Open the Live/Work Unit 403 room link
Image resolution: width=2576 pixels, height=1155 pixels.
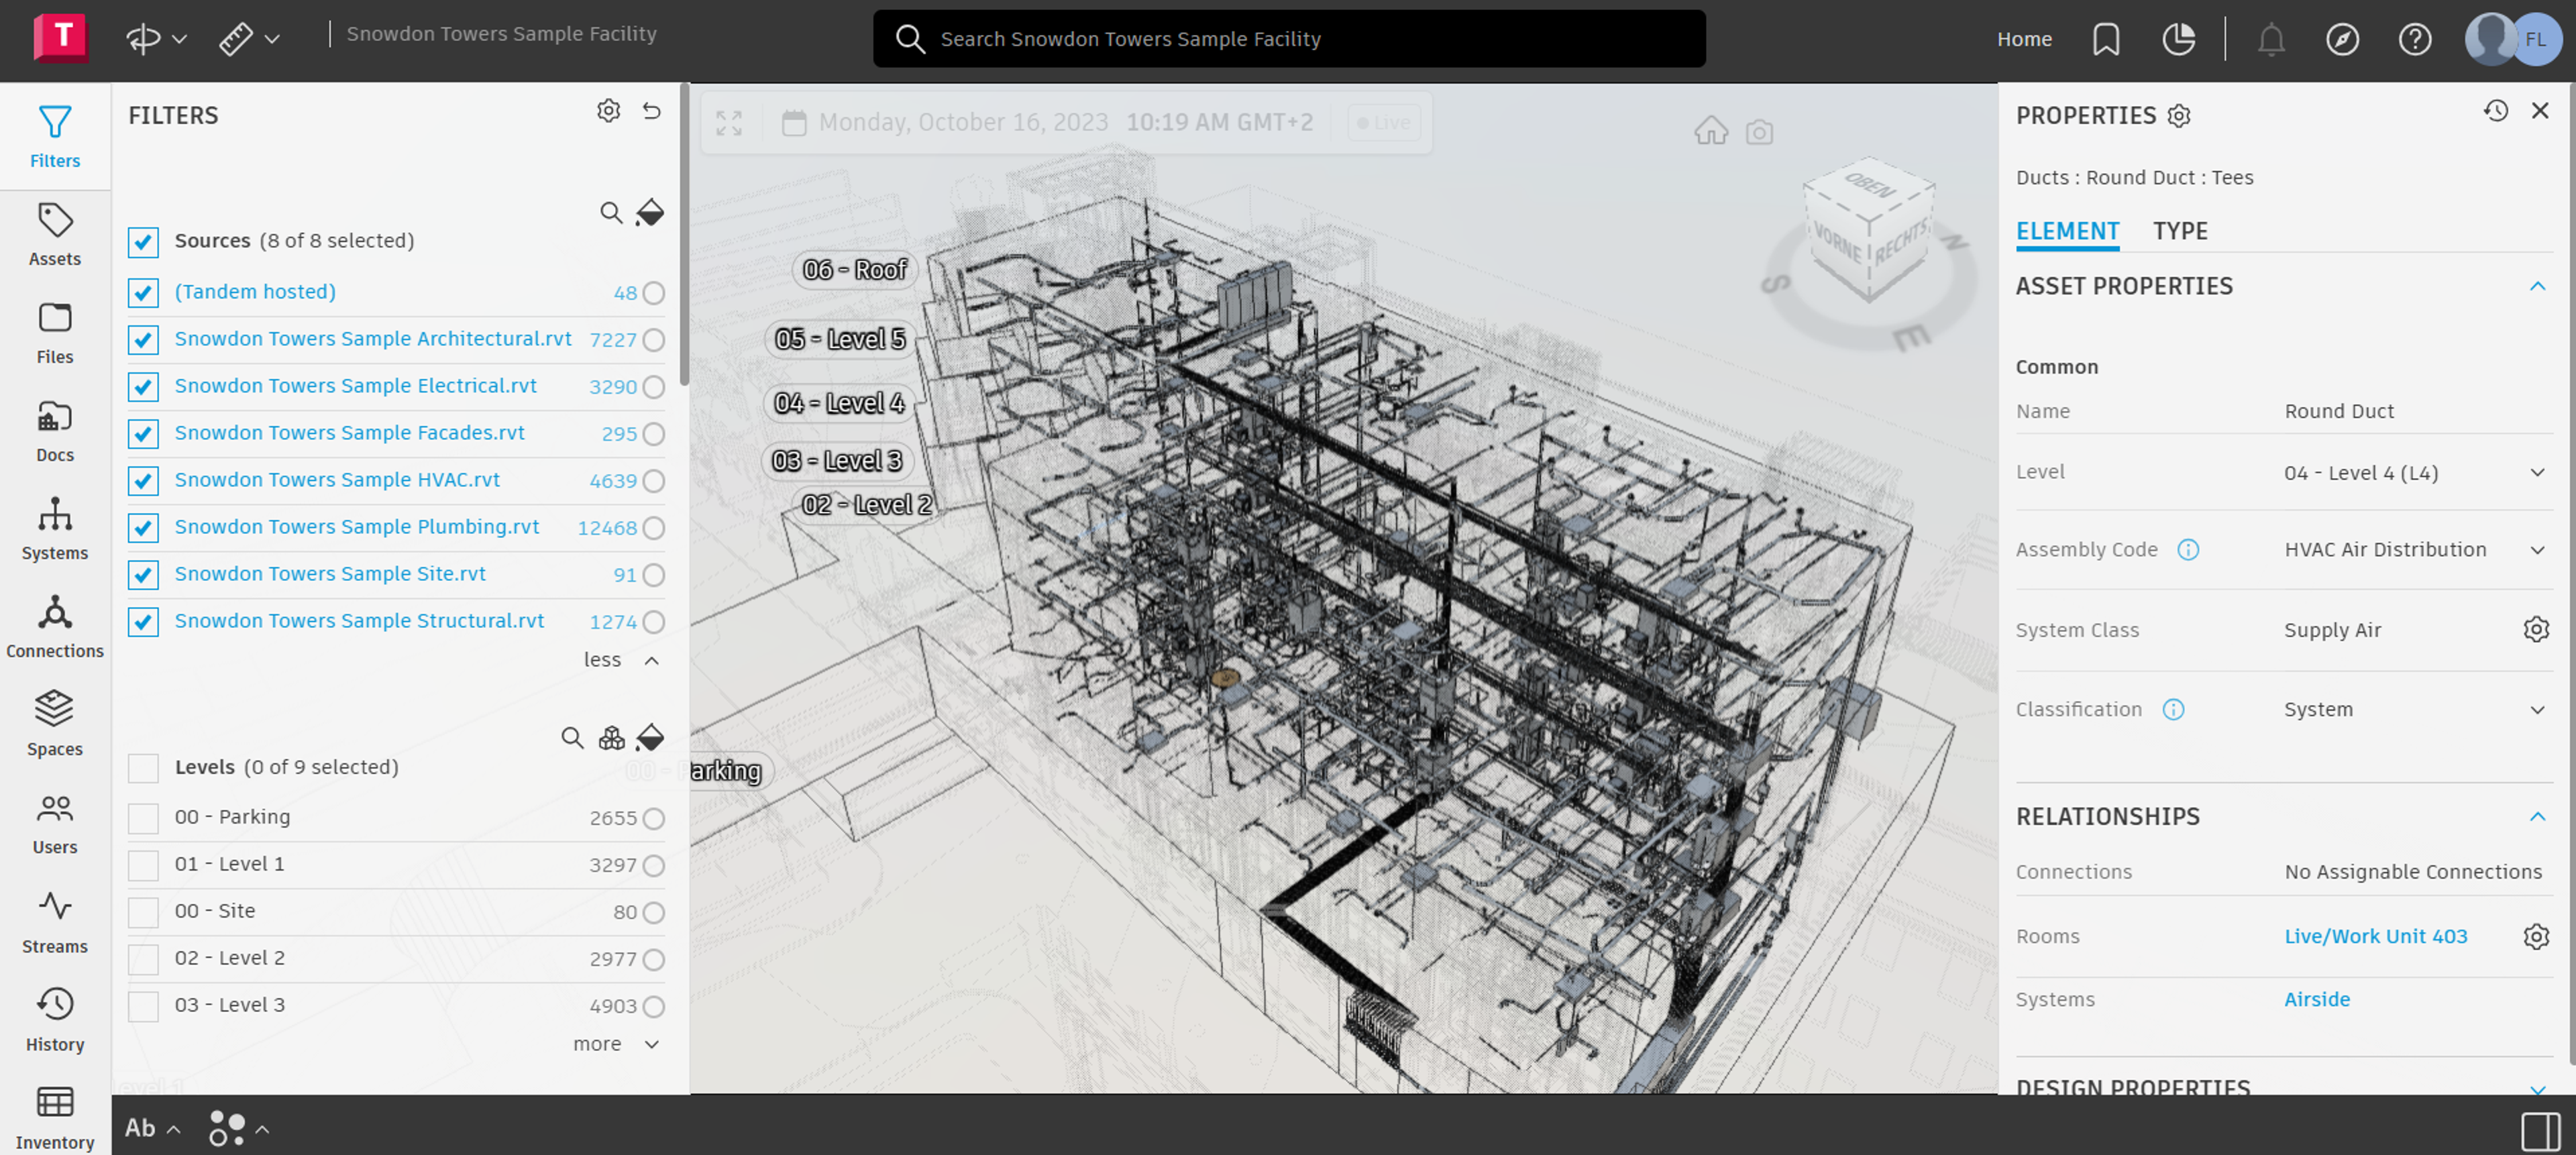(x=2375, y=936)
